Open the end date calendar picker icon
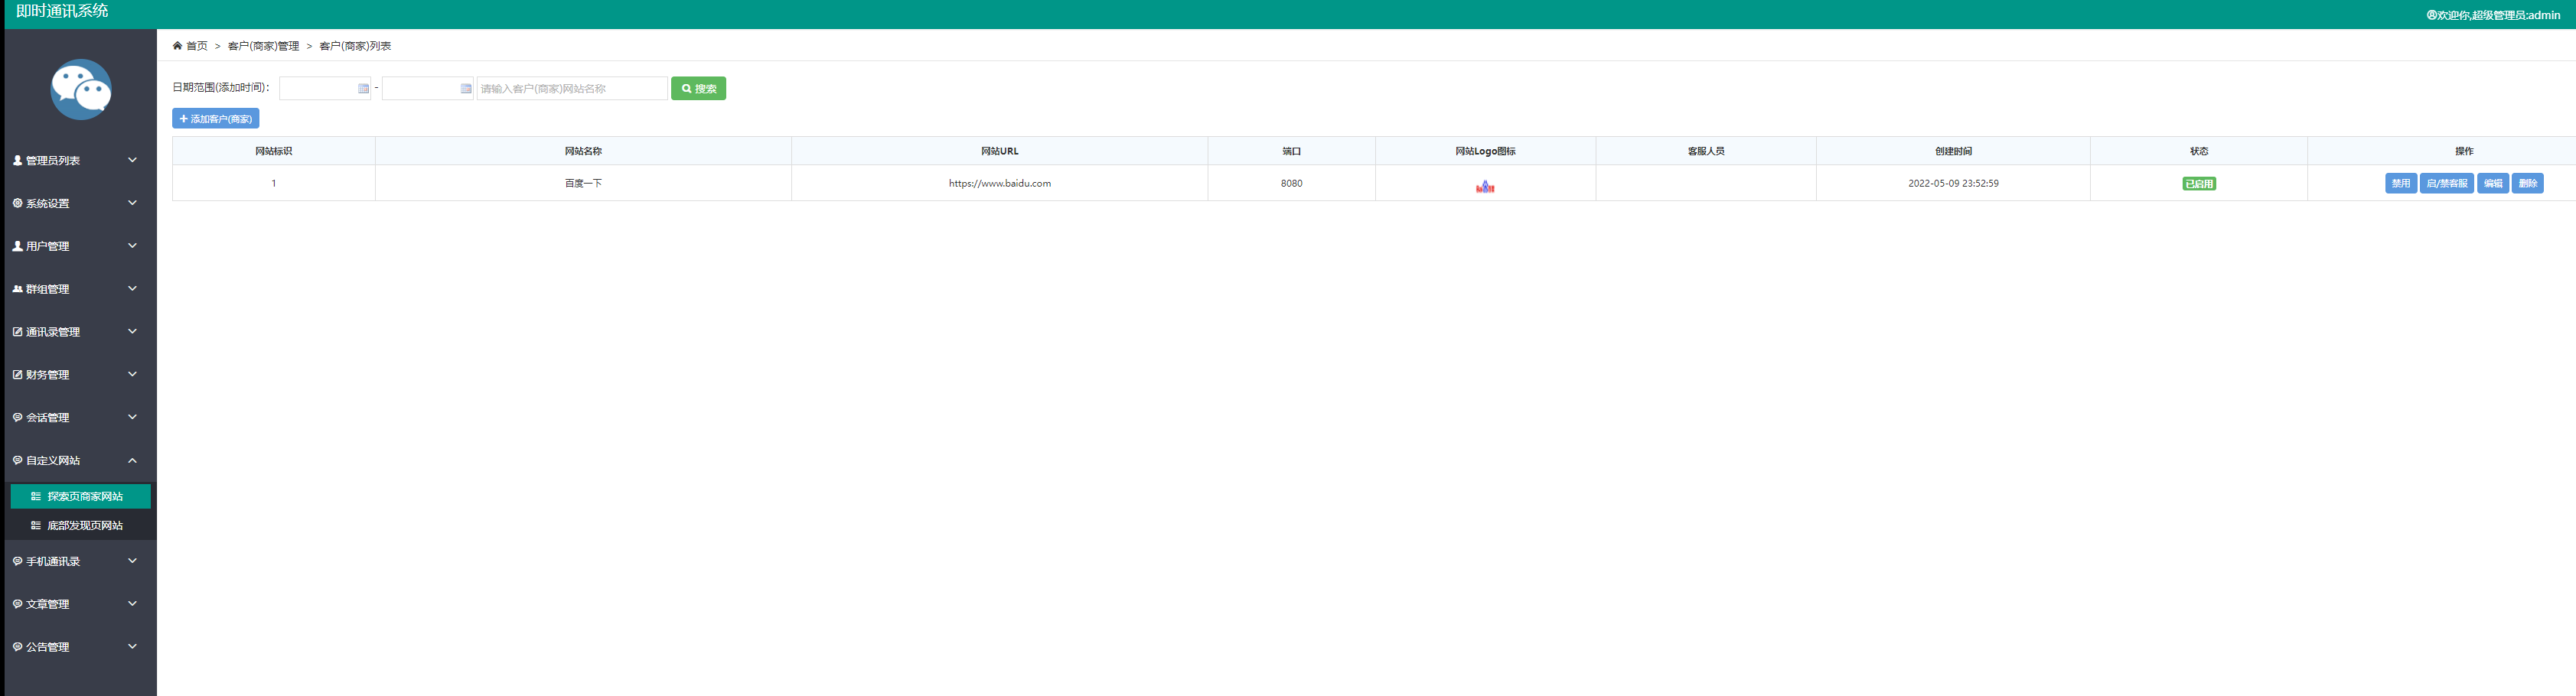Viewport: 2576px width, 696px height. [x=465, y=89]
